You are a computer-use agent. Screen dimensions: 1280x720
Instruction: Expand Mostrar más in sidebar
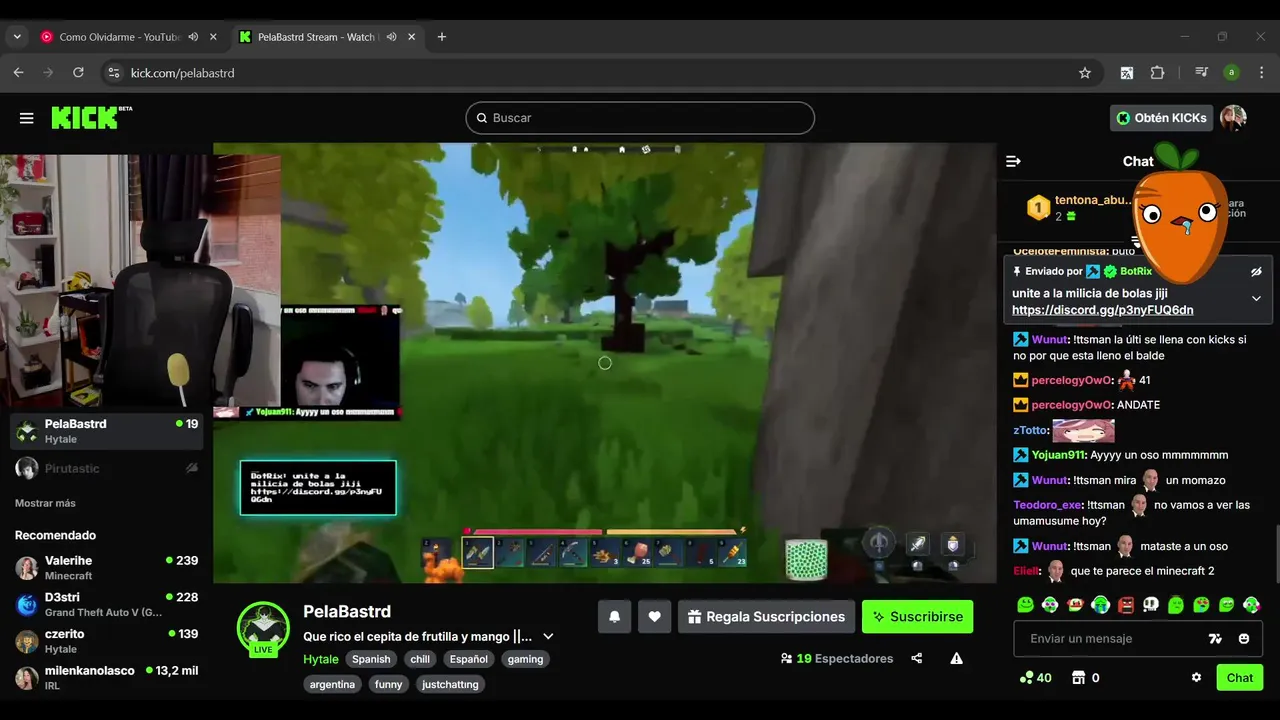[x=45, y=503]
